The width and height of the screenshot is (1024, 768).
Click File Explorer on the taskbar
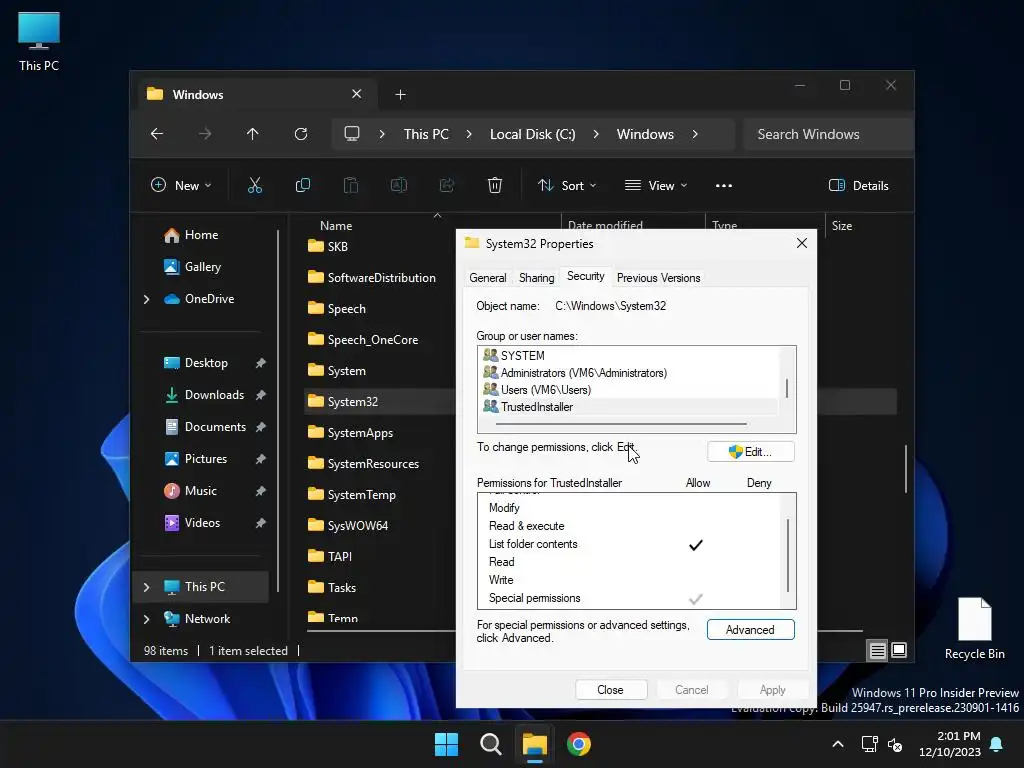coord(534,744)
